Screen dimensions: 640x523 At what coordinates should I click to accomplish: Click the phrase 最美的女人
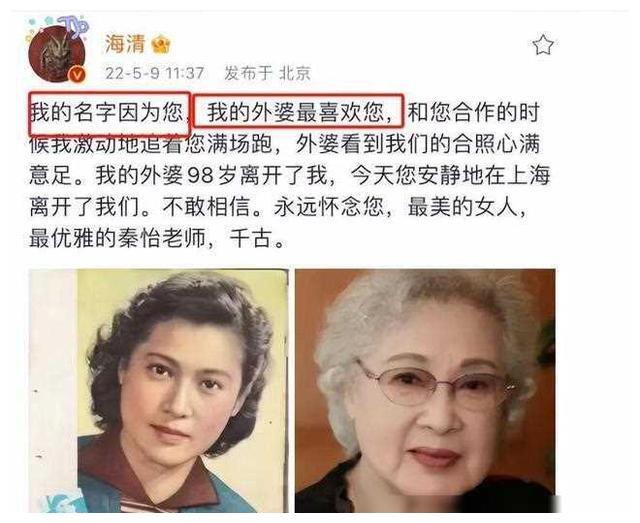462,207
